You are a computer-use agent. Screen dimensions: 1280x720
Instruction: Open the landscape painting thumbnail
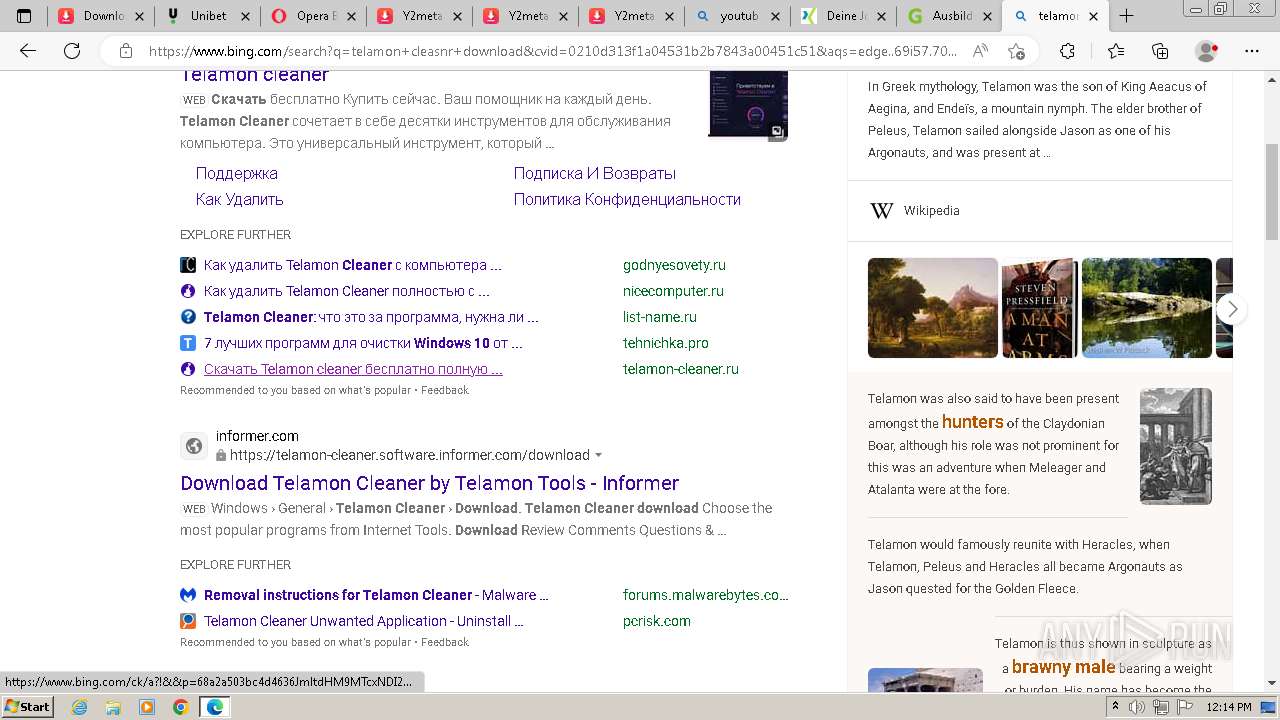[x=933, y=308]
